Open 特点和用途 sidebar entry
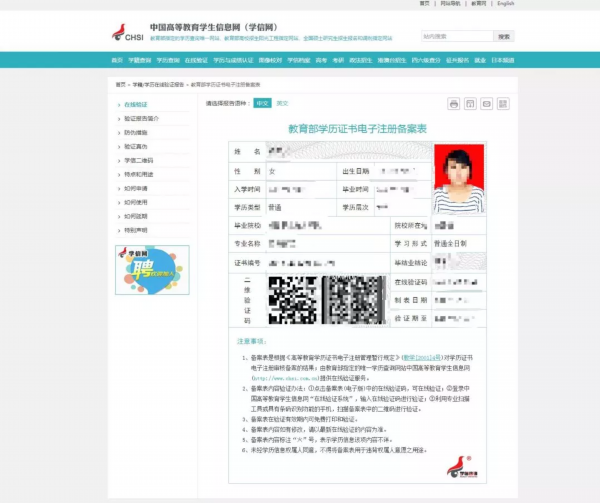This screenshot has height=503, width=600. click(139, 174)
